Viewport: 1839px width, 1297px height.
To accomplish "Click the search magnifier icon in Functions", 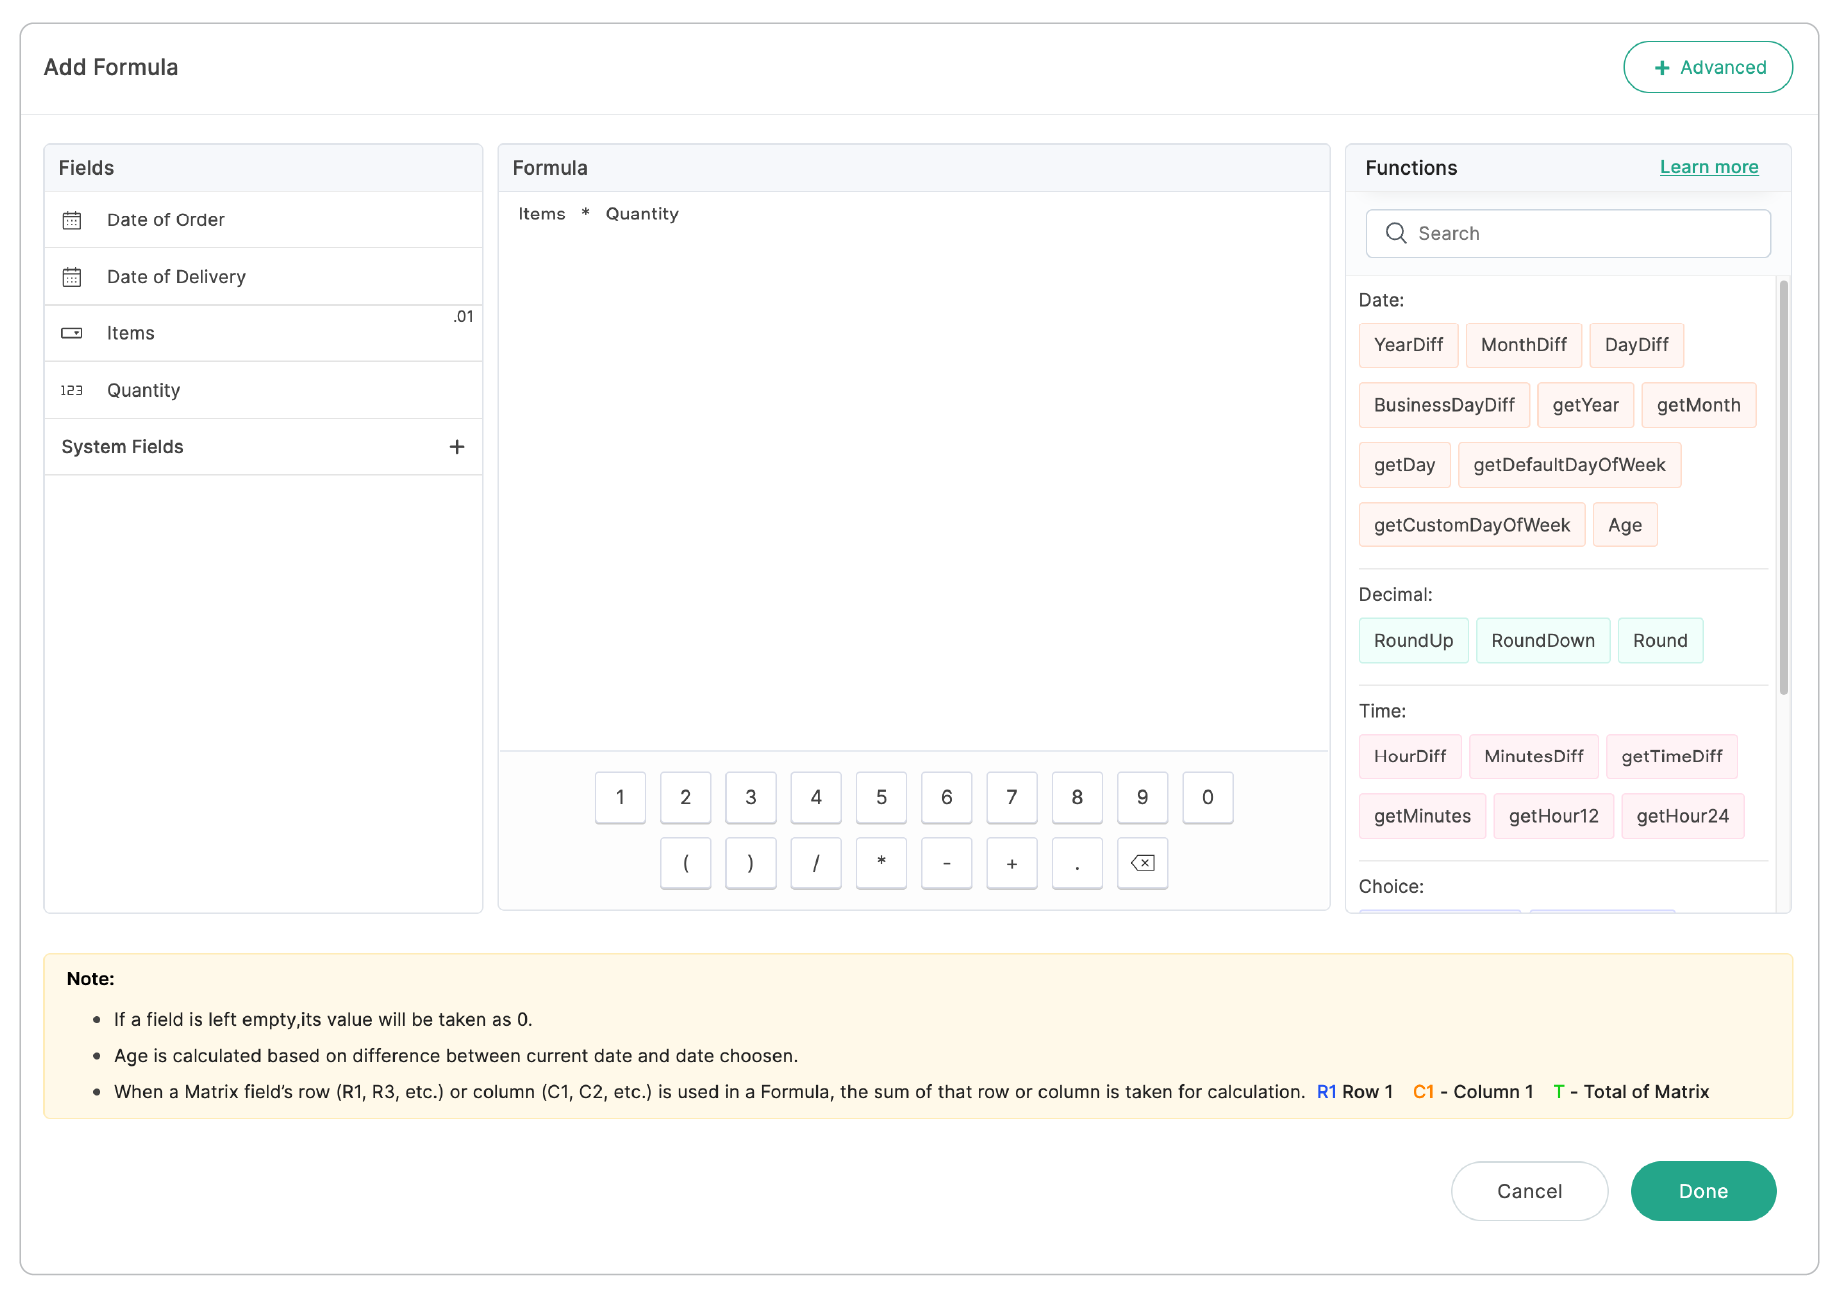I will click(x=1396, y=233).
